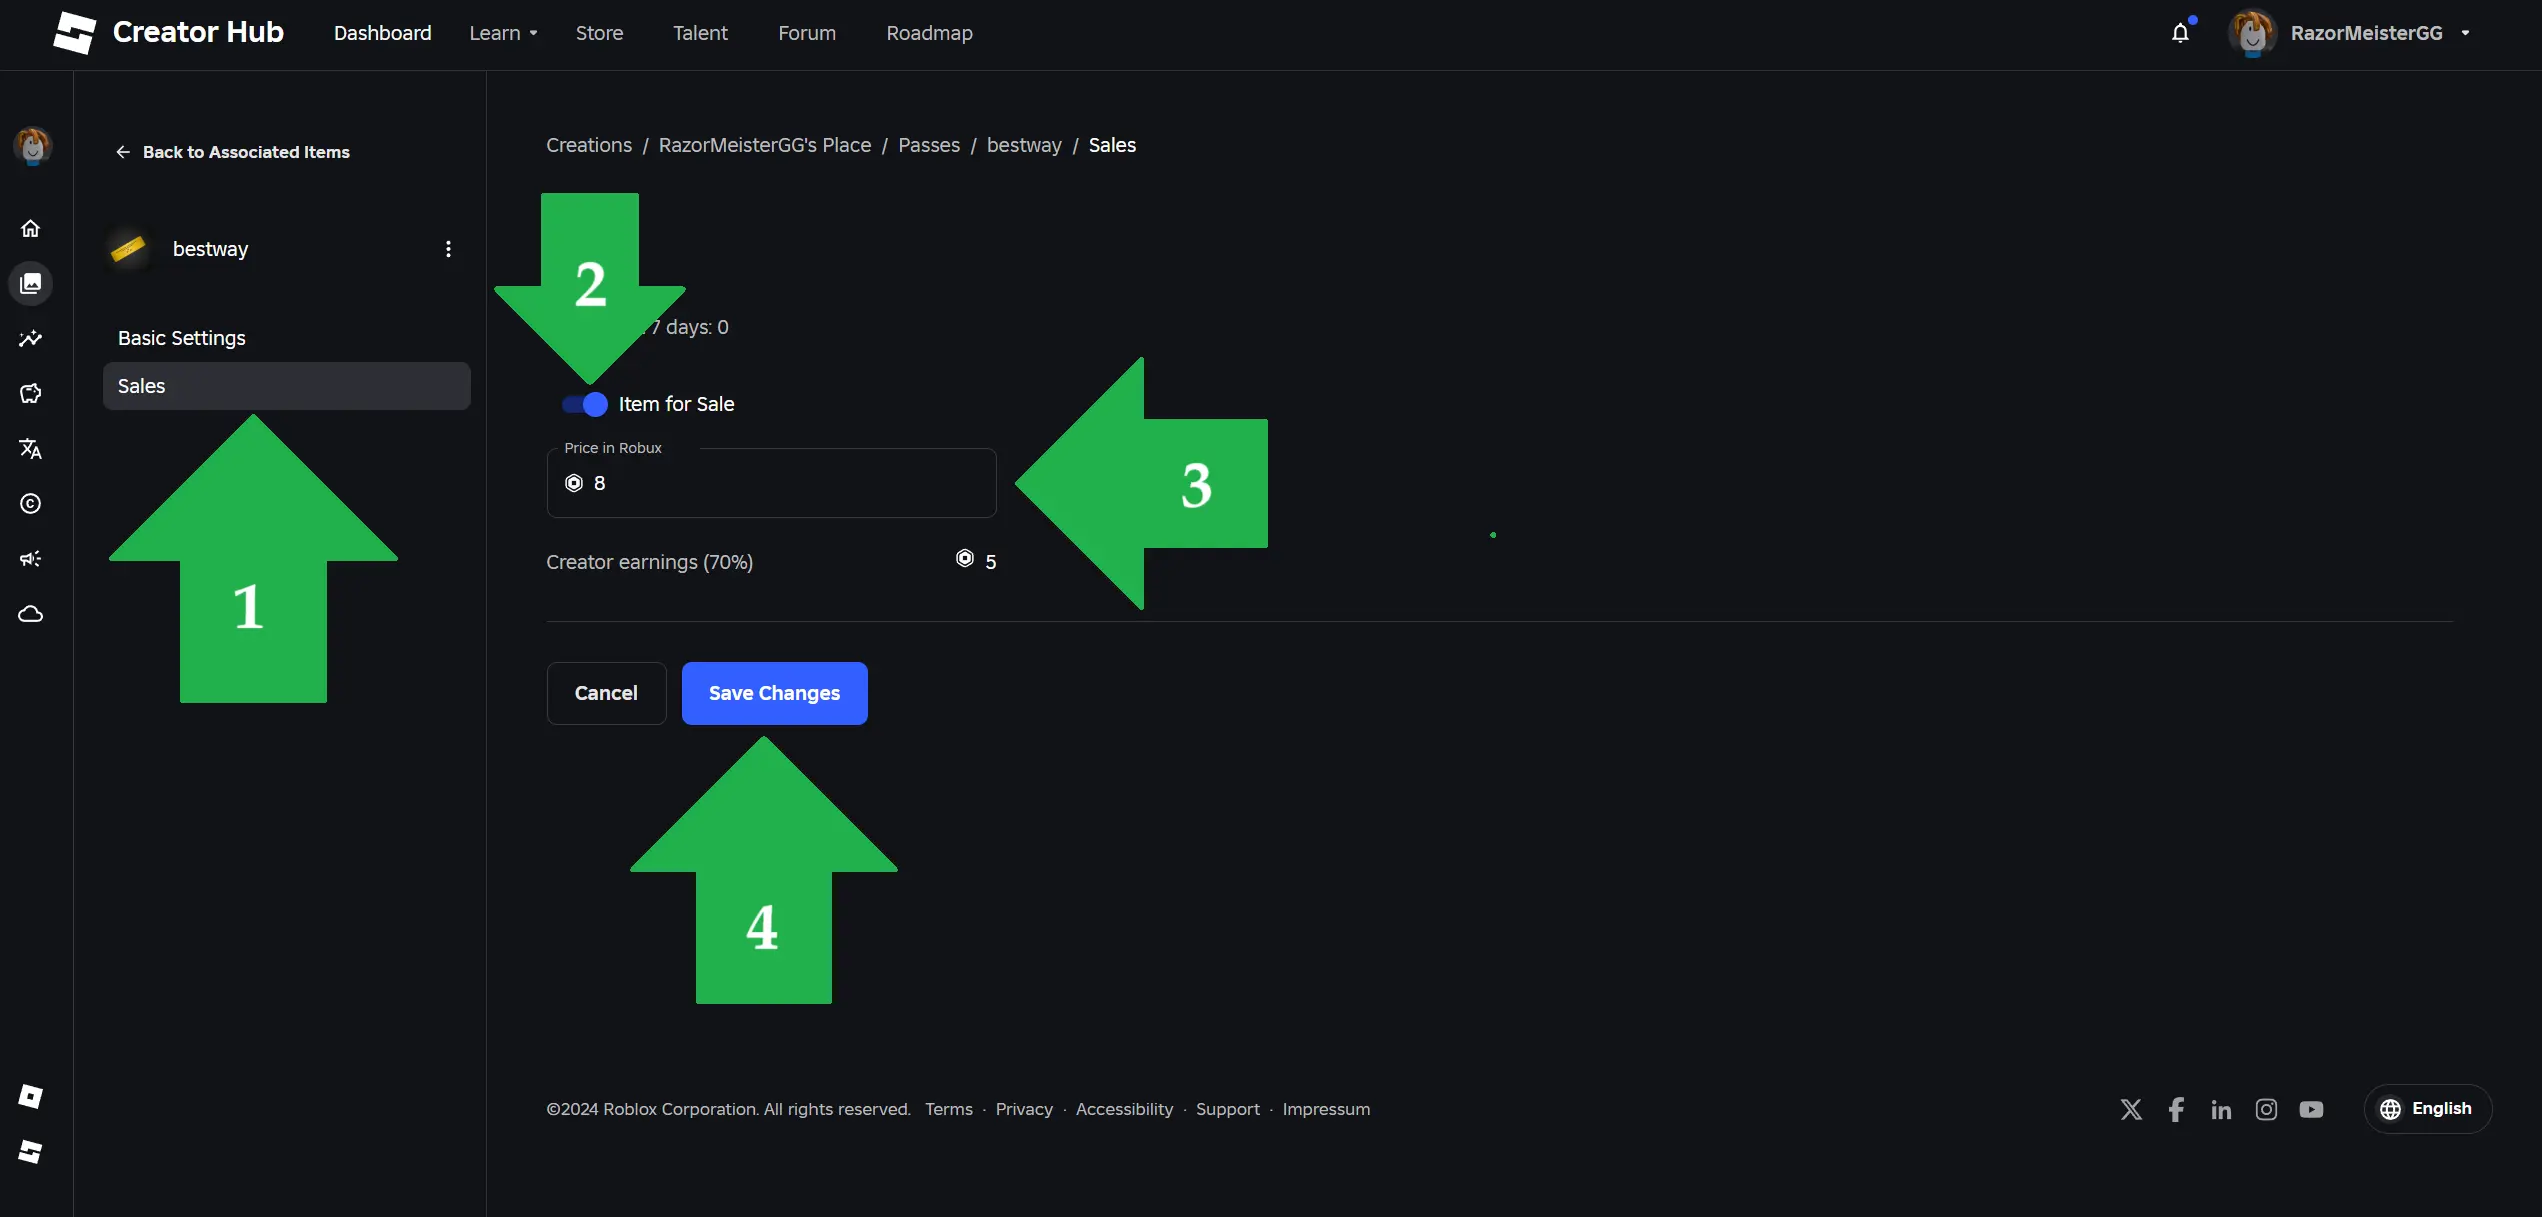Viewport: 2542px width, 1217px height.
Task: Open Store in top navigation
Action: point(599,33)
